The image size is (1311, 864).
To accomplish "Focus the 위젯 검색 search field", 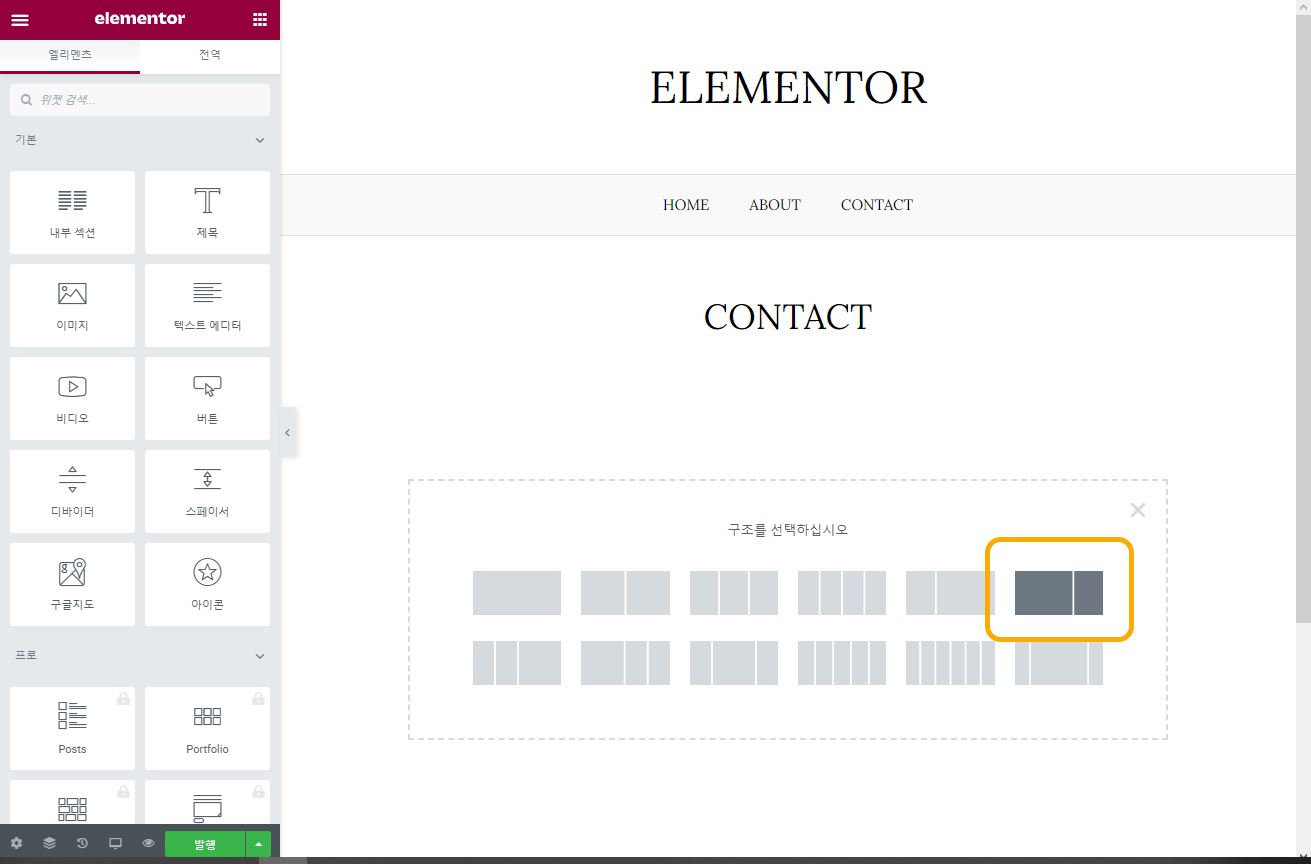I will pos(140,100).
